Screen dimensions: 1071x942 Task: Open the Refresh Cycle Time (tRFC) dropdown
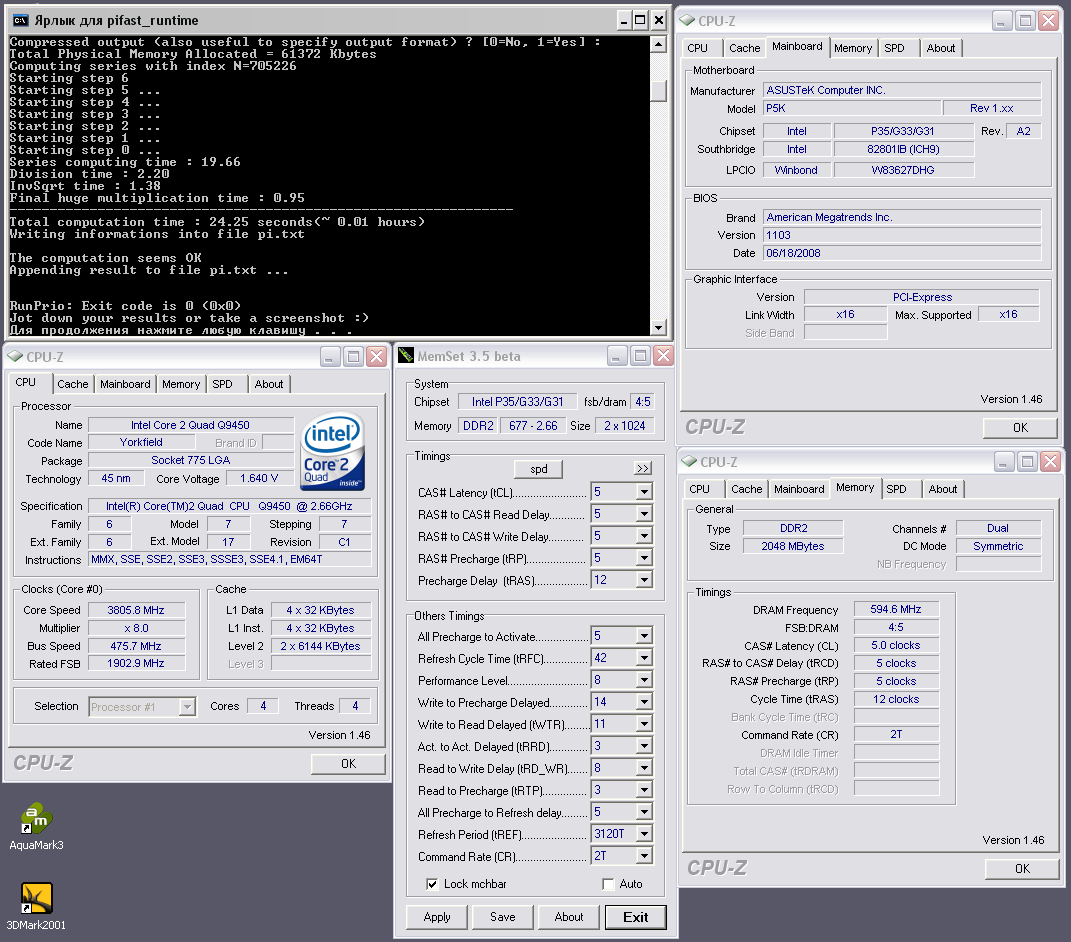pyautogui.click(x=644, y=658)
